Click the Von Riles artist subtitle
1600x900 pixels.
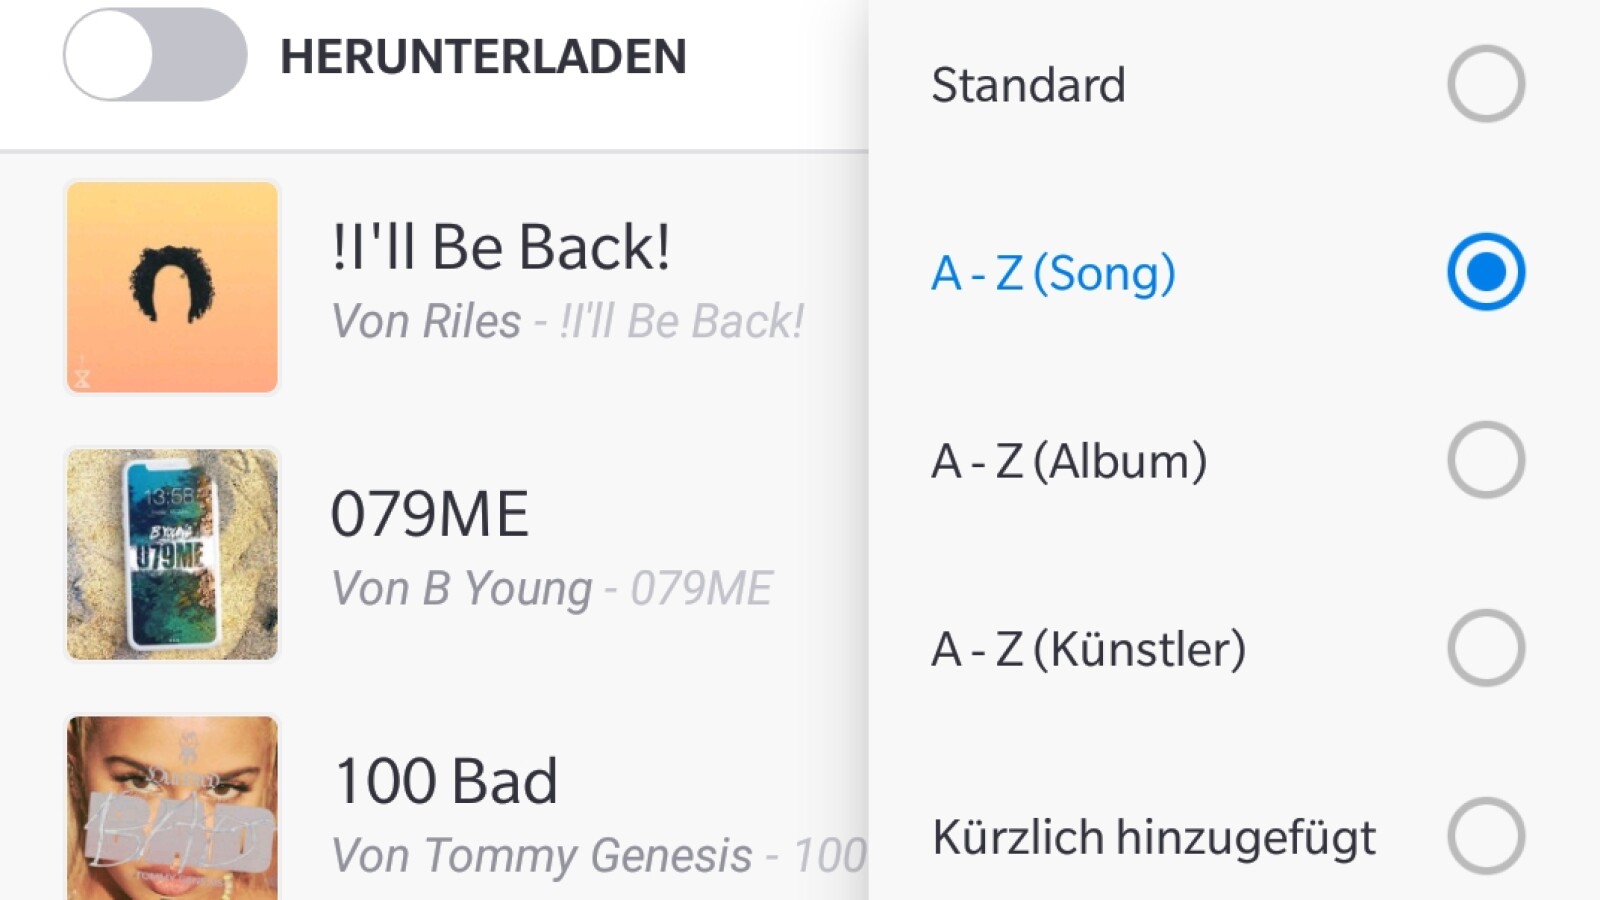click(426, 322)
